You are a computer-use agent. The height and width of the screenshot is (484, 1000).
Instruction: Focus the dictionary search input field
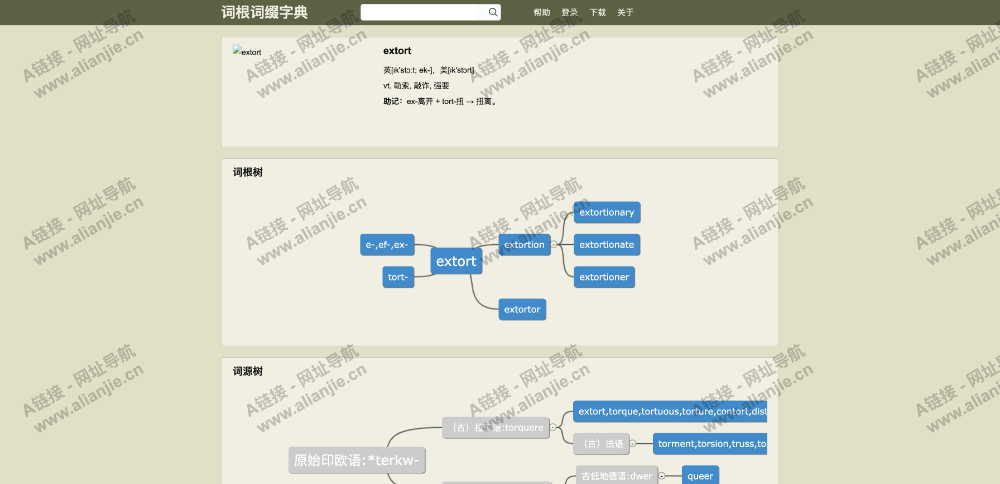click(423, 12)
